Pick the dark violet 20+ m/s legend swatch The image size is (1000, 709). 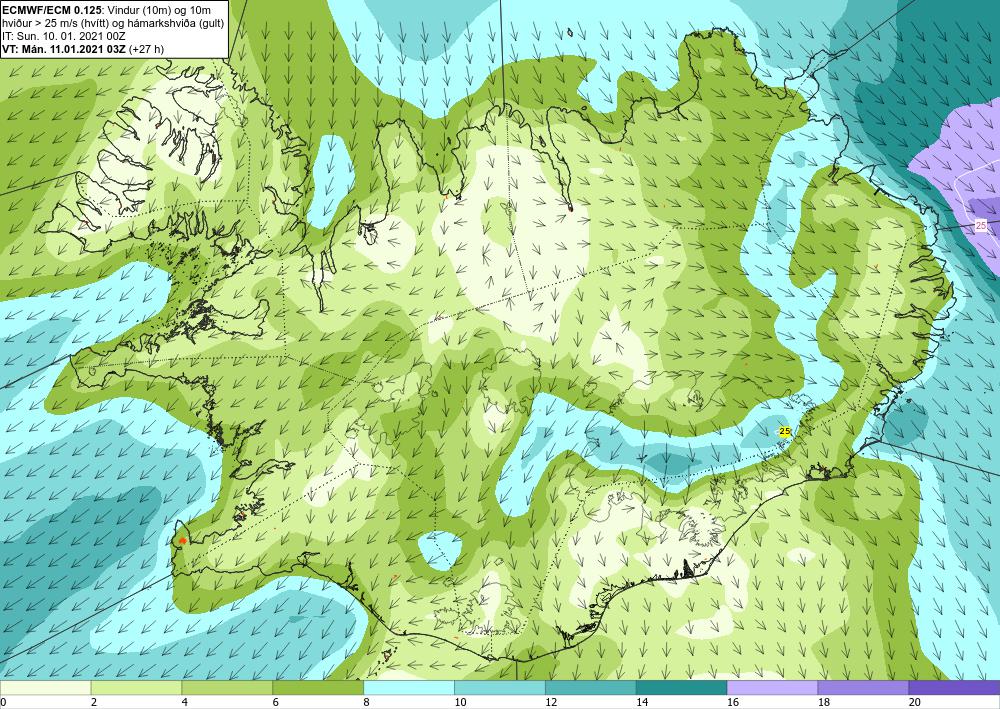click(954, 687)
